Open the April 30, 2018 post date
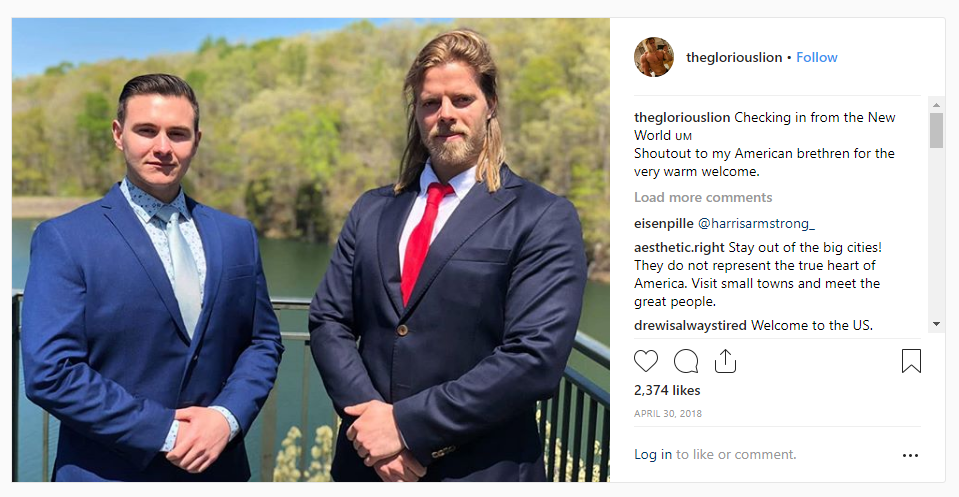The image size is (959, 497). [668, 413]
